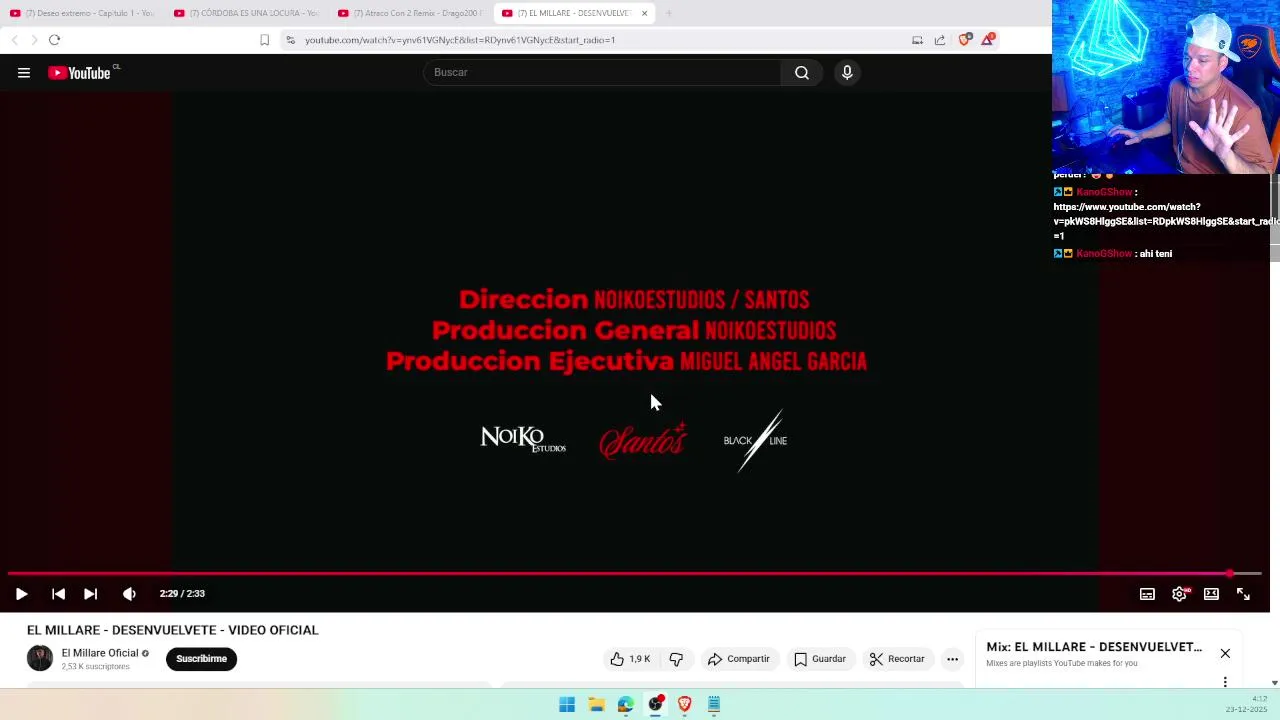
Task: Start voice search with microphone icon
Action: tap(847, 72)
